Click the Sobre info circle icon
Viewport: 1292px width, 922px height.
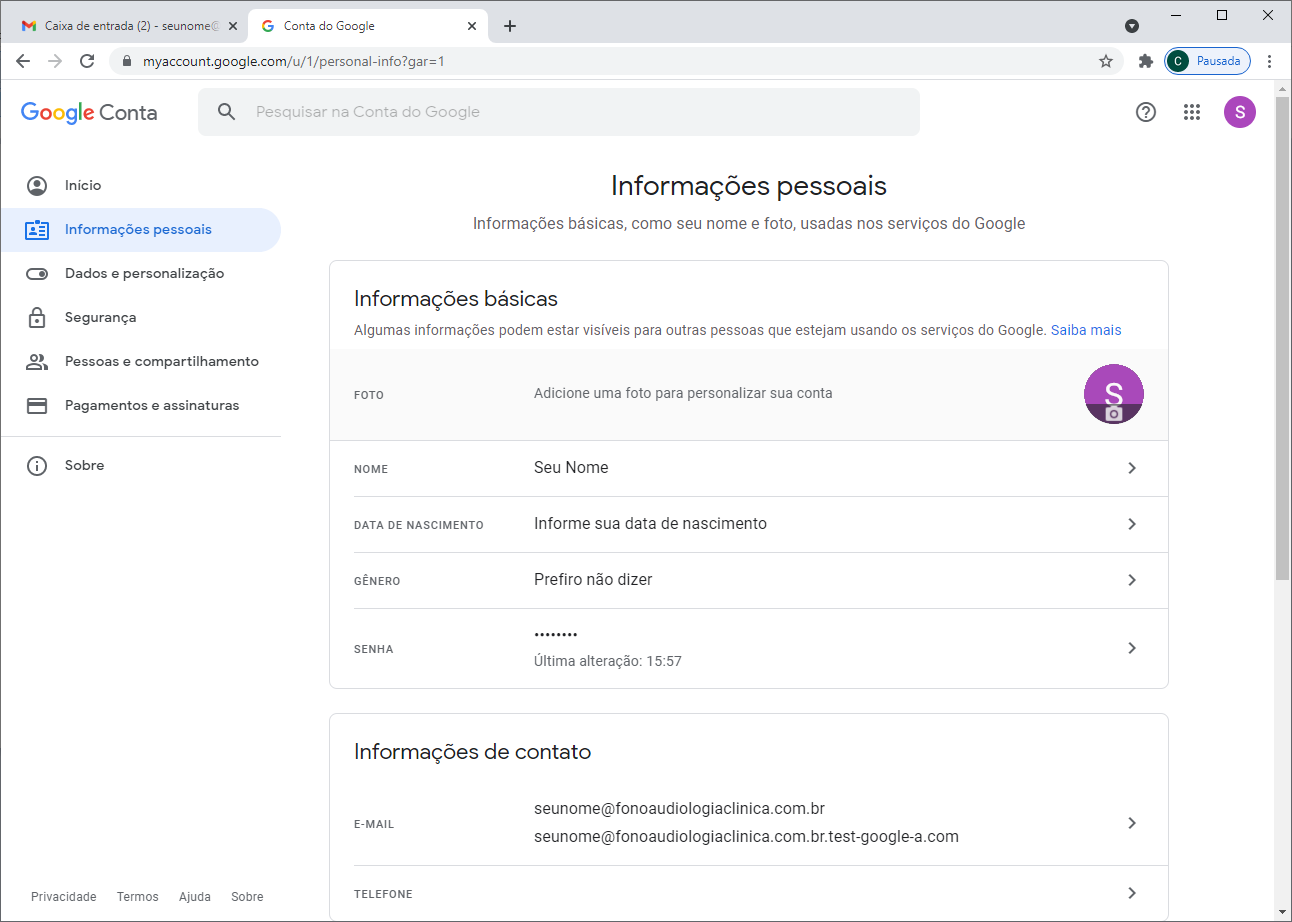point(37,465)
